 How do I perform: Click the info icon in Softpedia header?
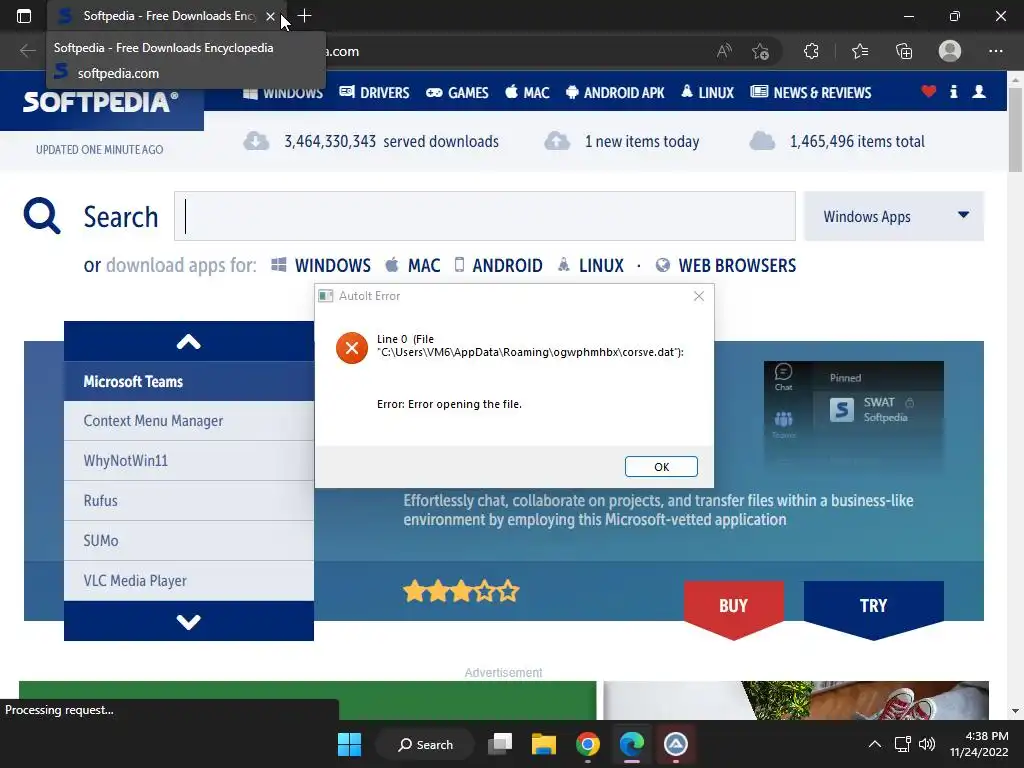coord(953,91)
